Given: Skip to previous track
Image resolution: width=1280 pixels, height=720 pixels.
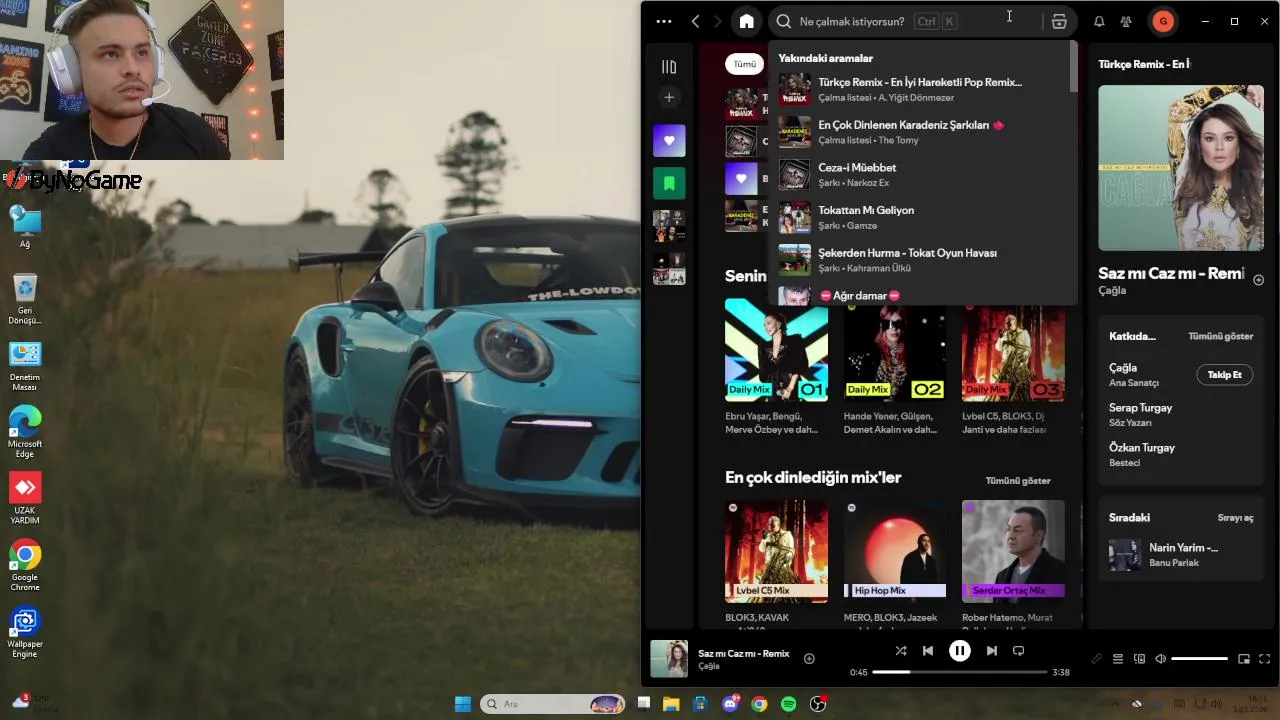Looking at the screenshot, I should click(x=928, y=651).
